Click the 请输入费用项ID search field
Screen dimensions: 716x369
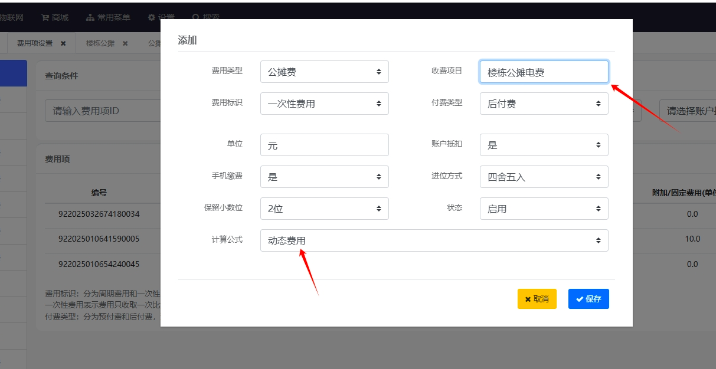[x=103, y=111]
